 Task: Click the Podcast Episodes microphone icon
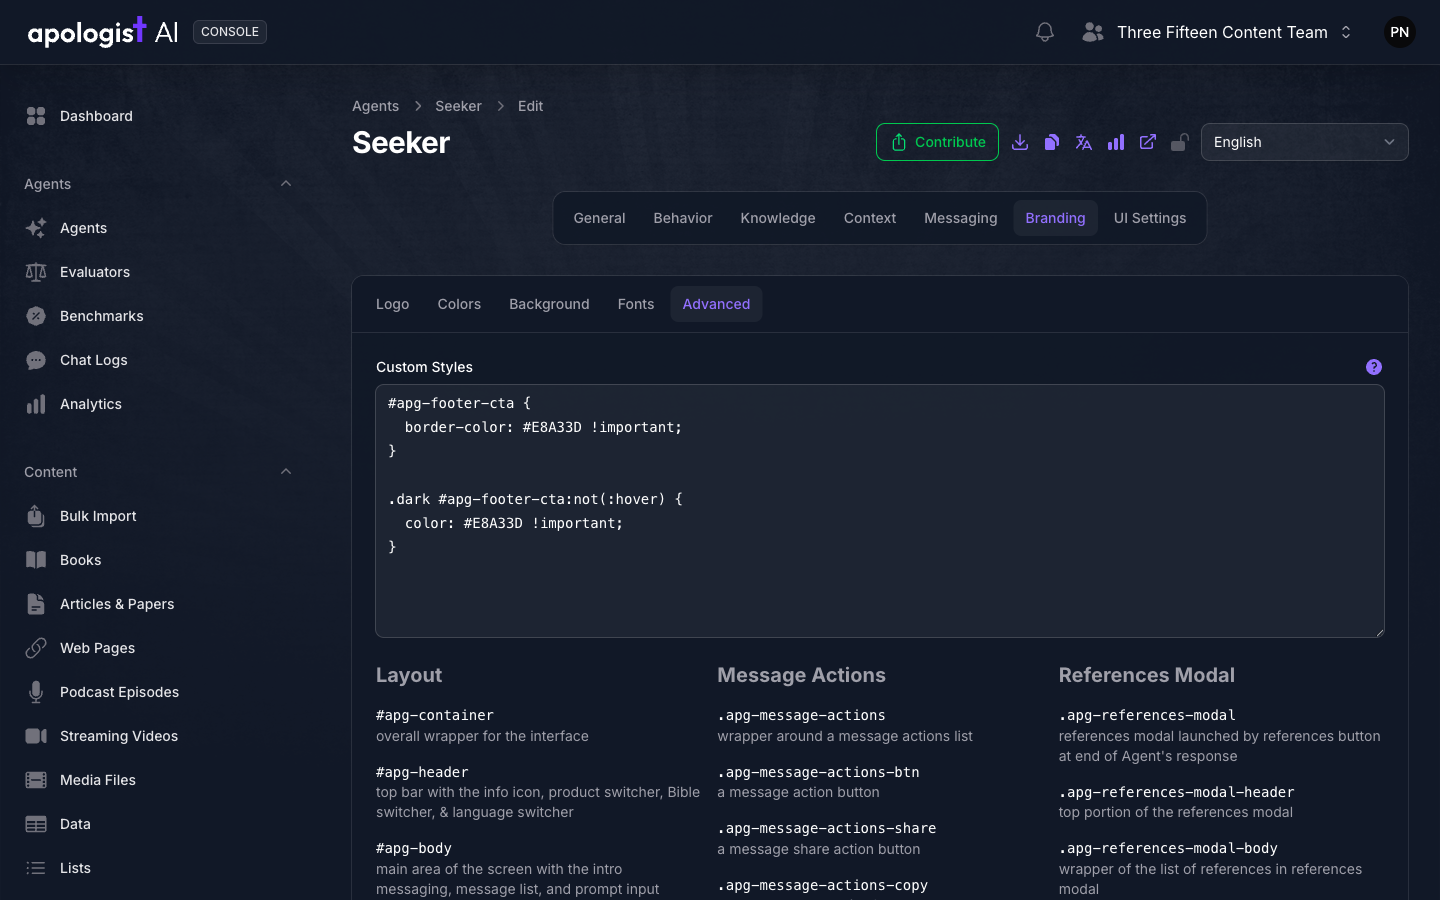(36, 692)
